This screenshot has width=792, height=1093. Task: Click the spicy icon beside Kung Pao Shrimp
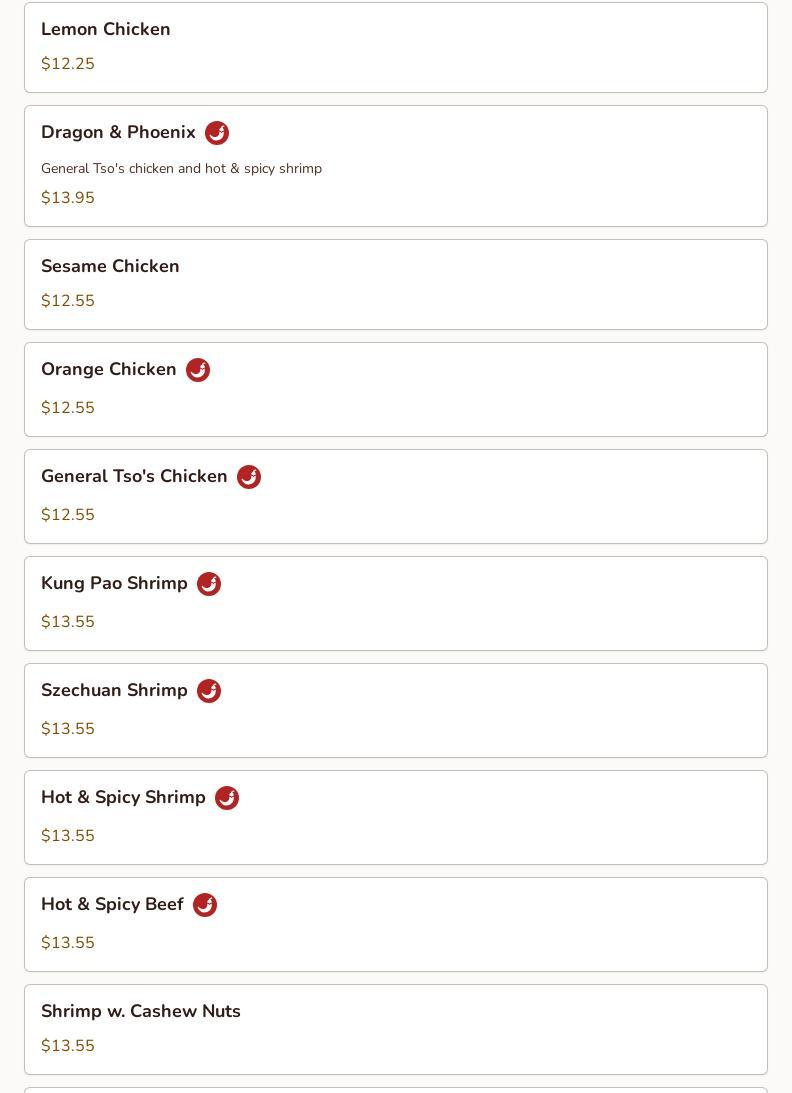click(209, 583)
